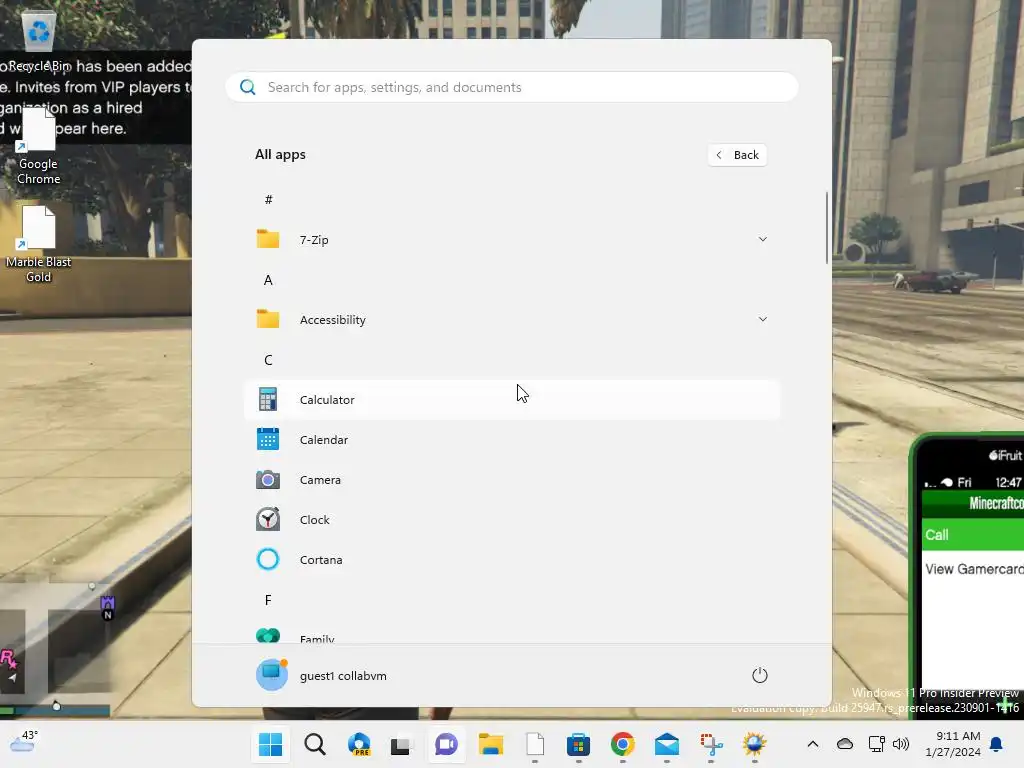Open Snipping Tool from taskbar
The height and width of the screenshot is (768, 1024).
[711, 744]
